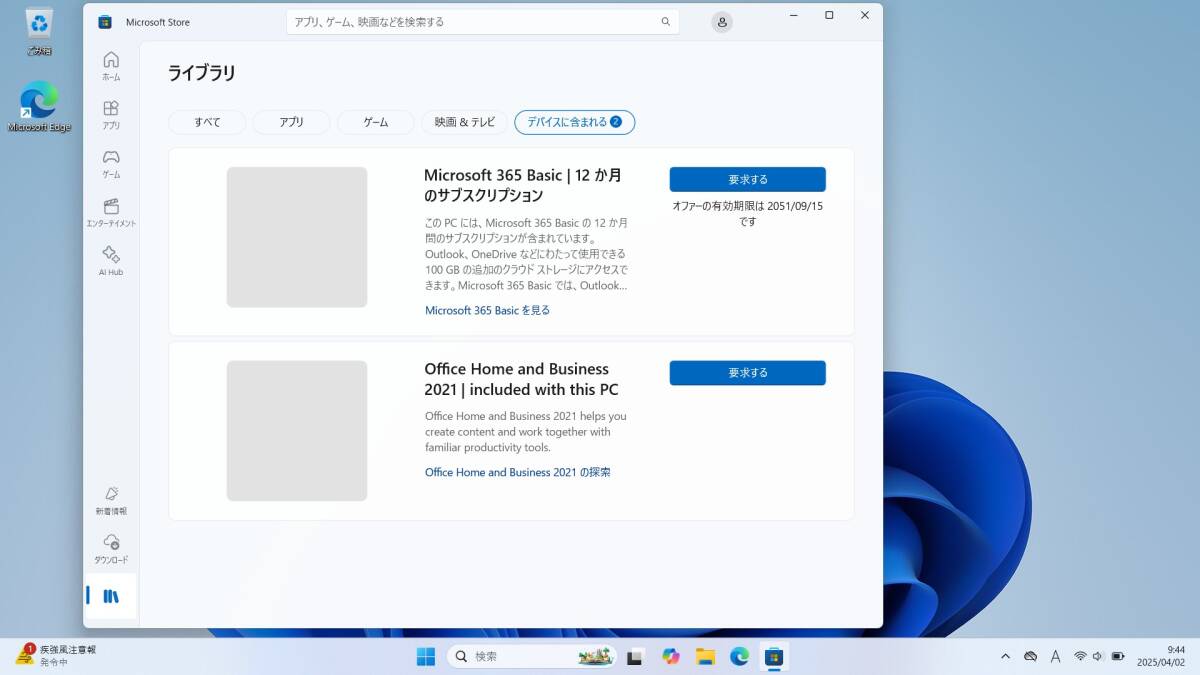Launch Microsoft Edge from the taskbar
This screenshot has height=675, width=1200.
click(739, 656)
